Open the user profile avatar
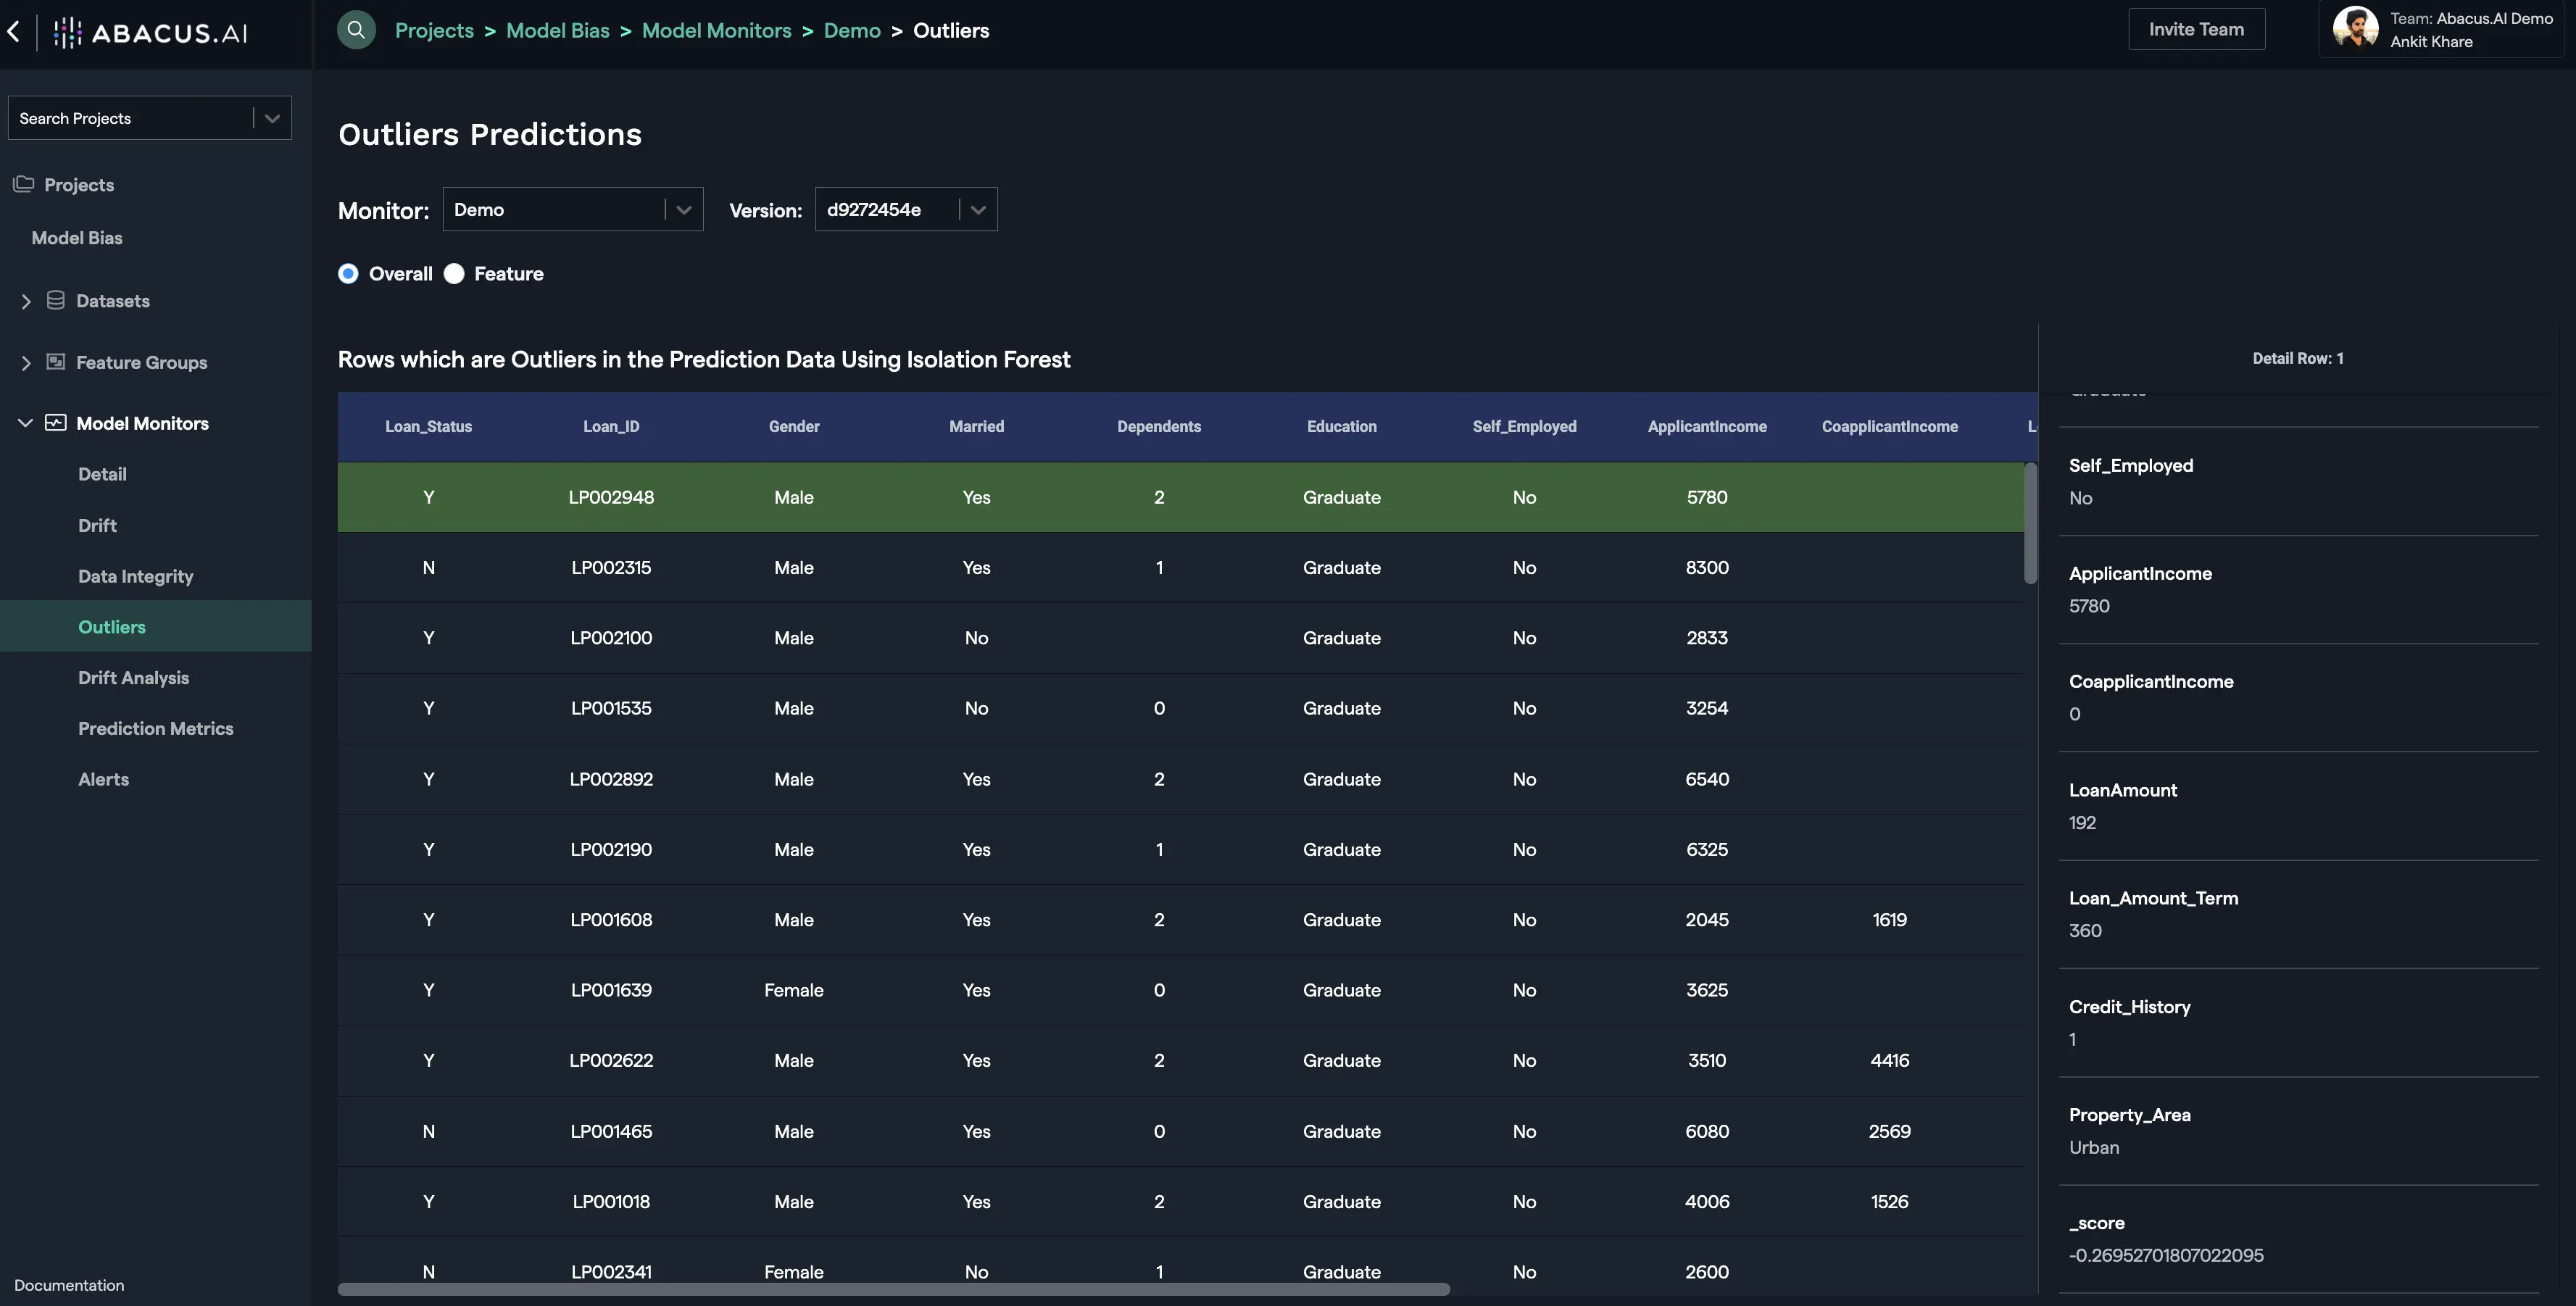2576x1306 pixels. pos(2355,29)
